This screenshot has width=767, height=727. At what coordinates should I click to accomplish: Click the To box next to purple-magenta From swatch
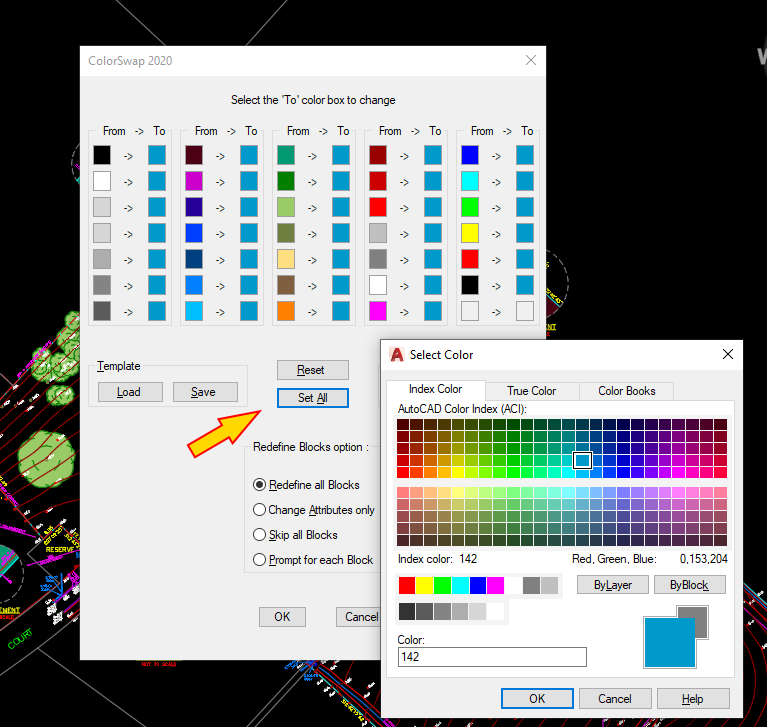(x=249, y=181)
